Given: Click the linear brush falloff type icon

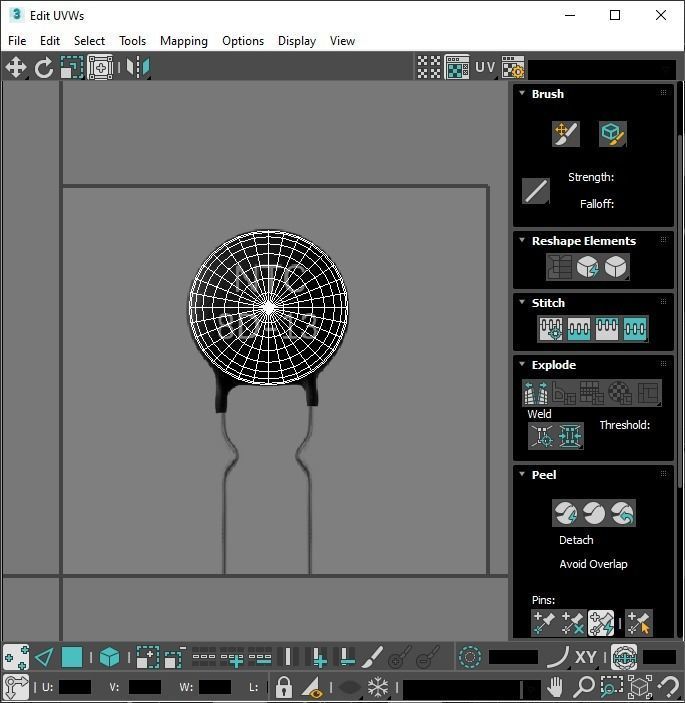Looking at the screenshot, I should (x=536, y=191).
